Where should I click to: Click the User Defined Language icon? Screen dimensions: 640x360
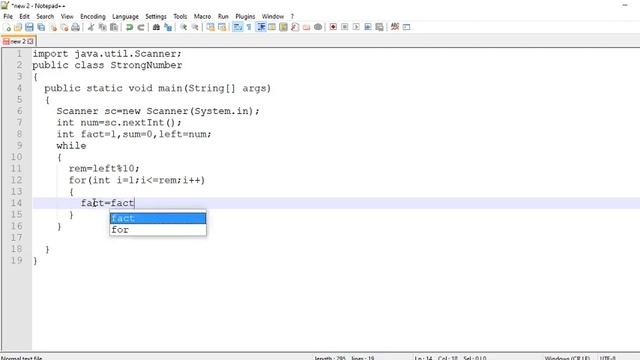tap(272, 27)
